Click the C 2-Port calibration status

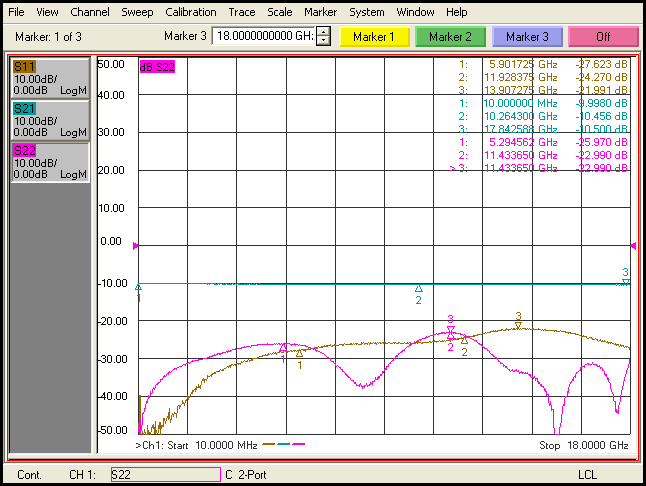click(x=246, y=475)
